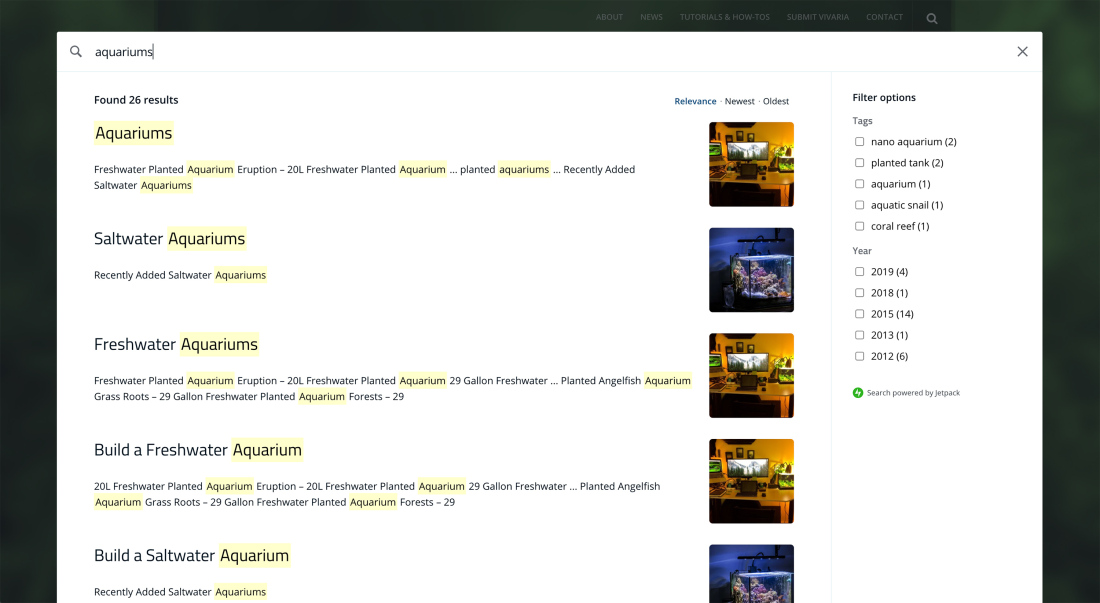Check the planted tank filter checkbox
1100x603 pixels.
click(x=859, y=162)
